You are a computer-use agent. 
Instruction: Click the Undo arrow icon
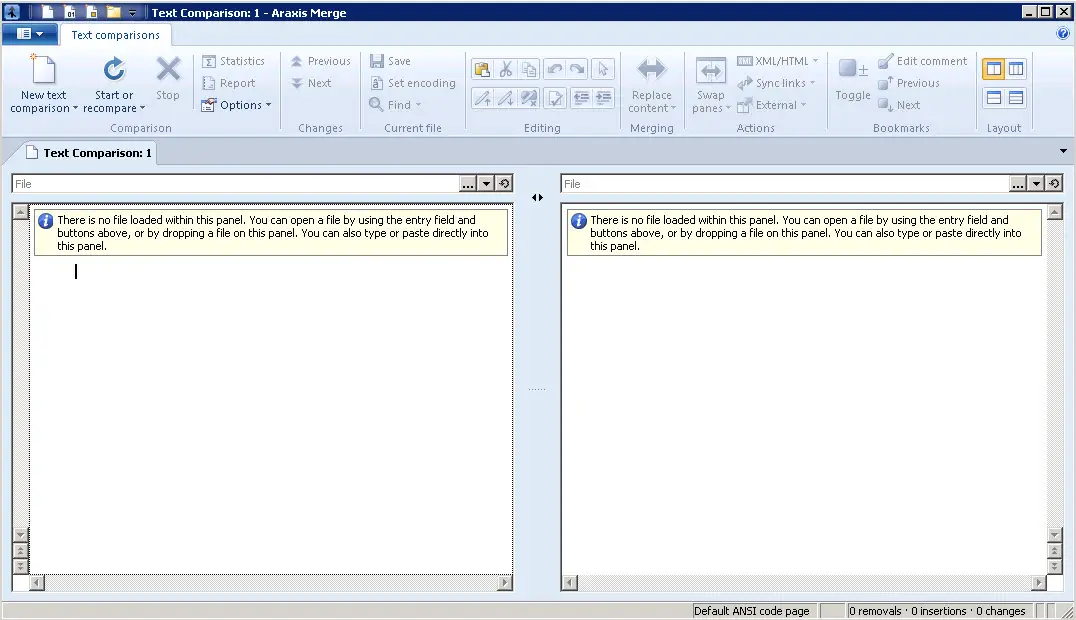pos(554,69)
